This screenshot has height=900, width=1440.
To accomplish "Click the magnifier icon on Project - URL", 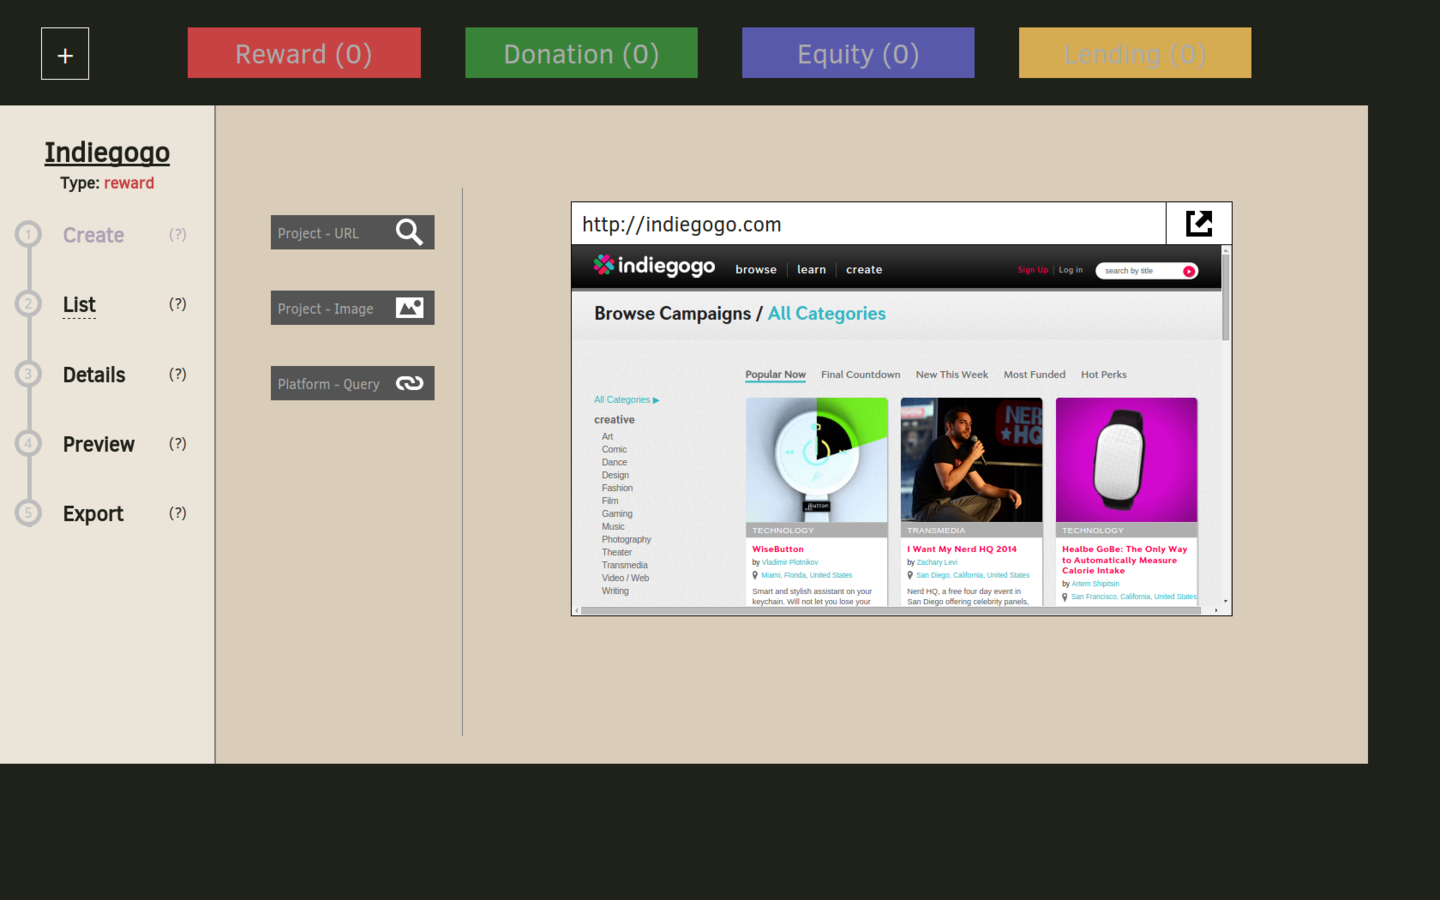I will 409,232.
